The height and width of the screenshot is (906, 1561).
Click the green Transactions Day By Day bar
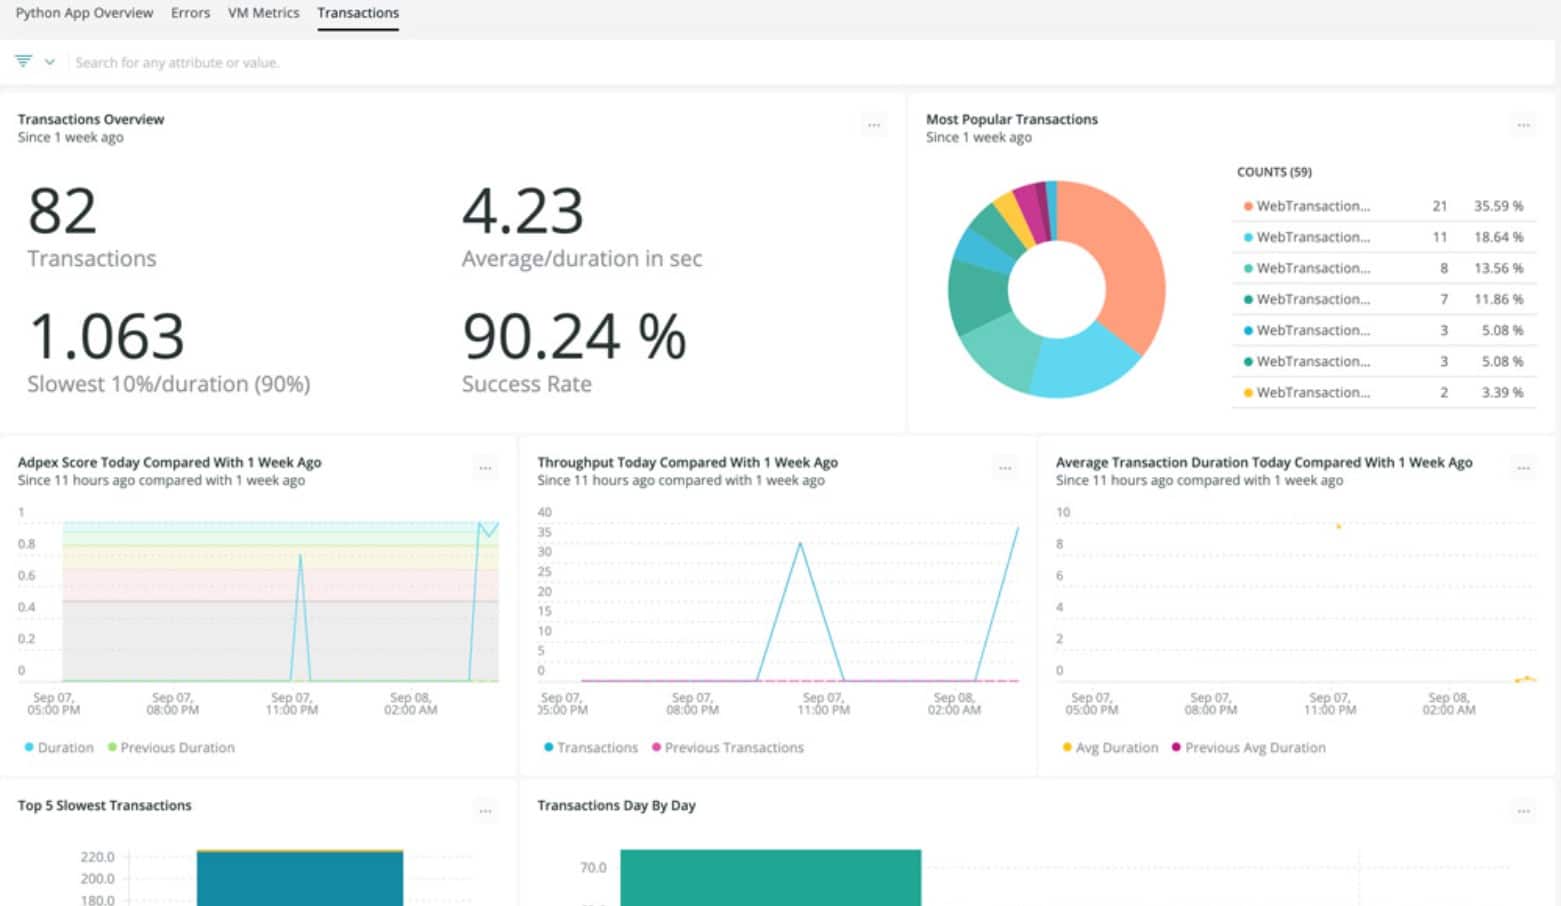click(770, 878)
